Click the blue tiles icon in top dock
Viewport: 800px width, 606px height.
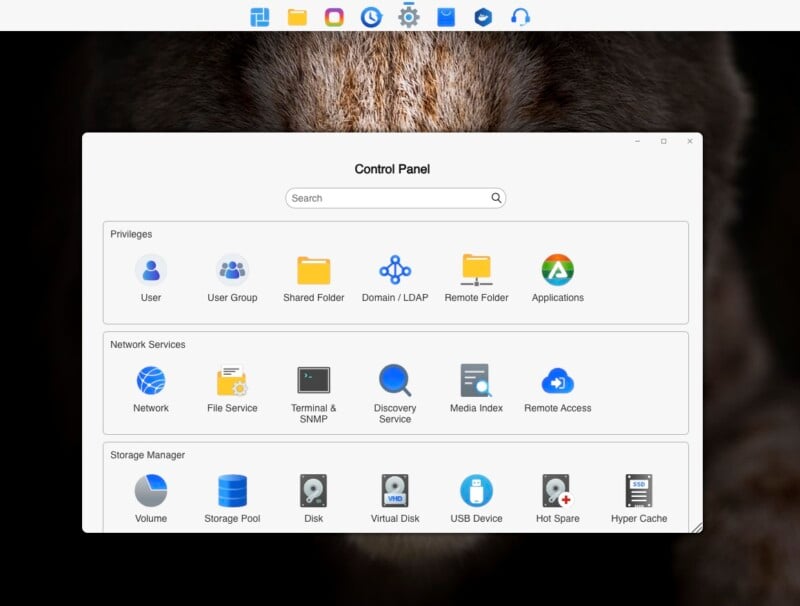click(260, 17)
